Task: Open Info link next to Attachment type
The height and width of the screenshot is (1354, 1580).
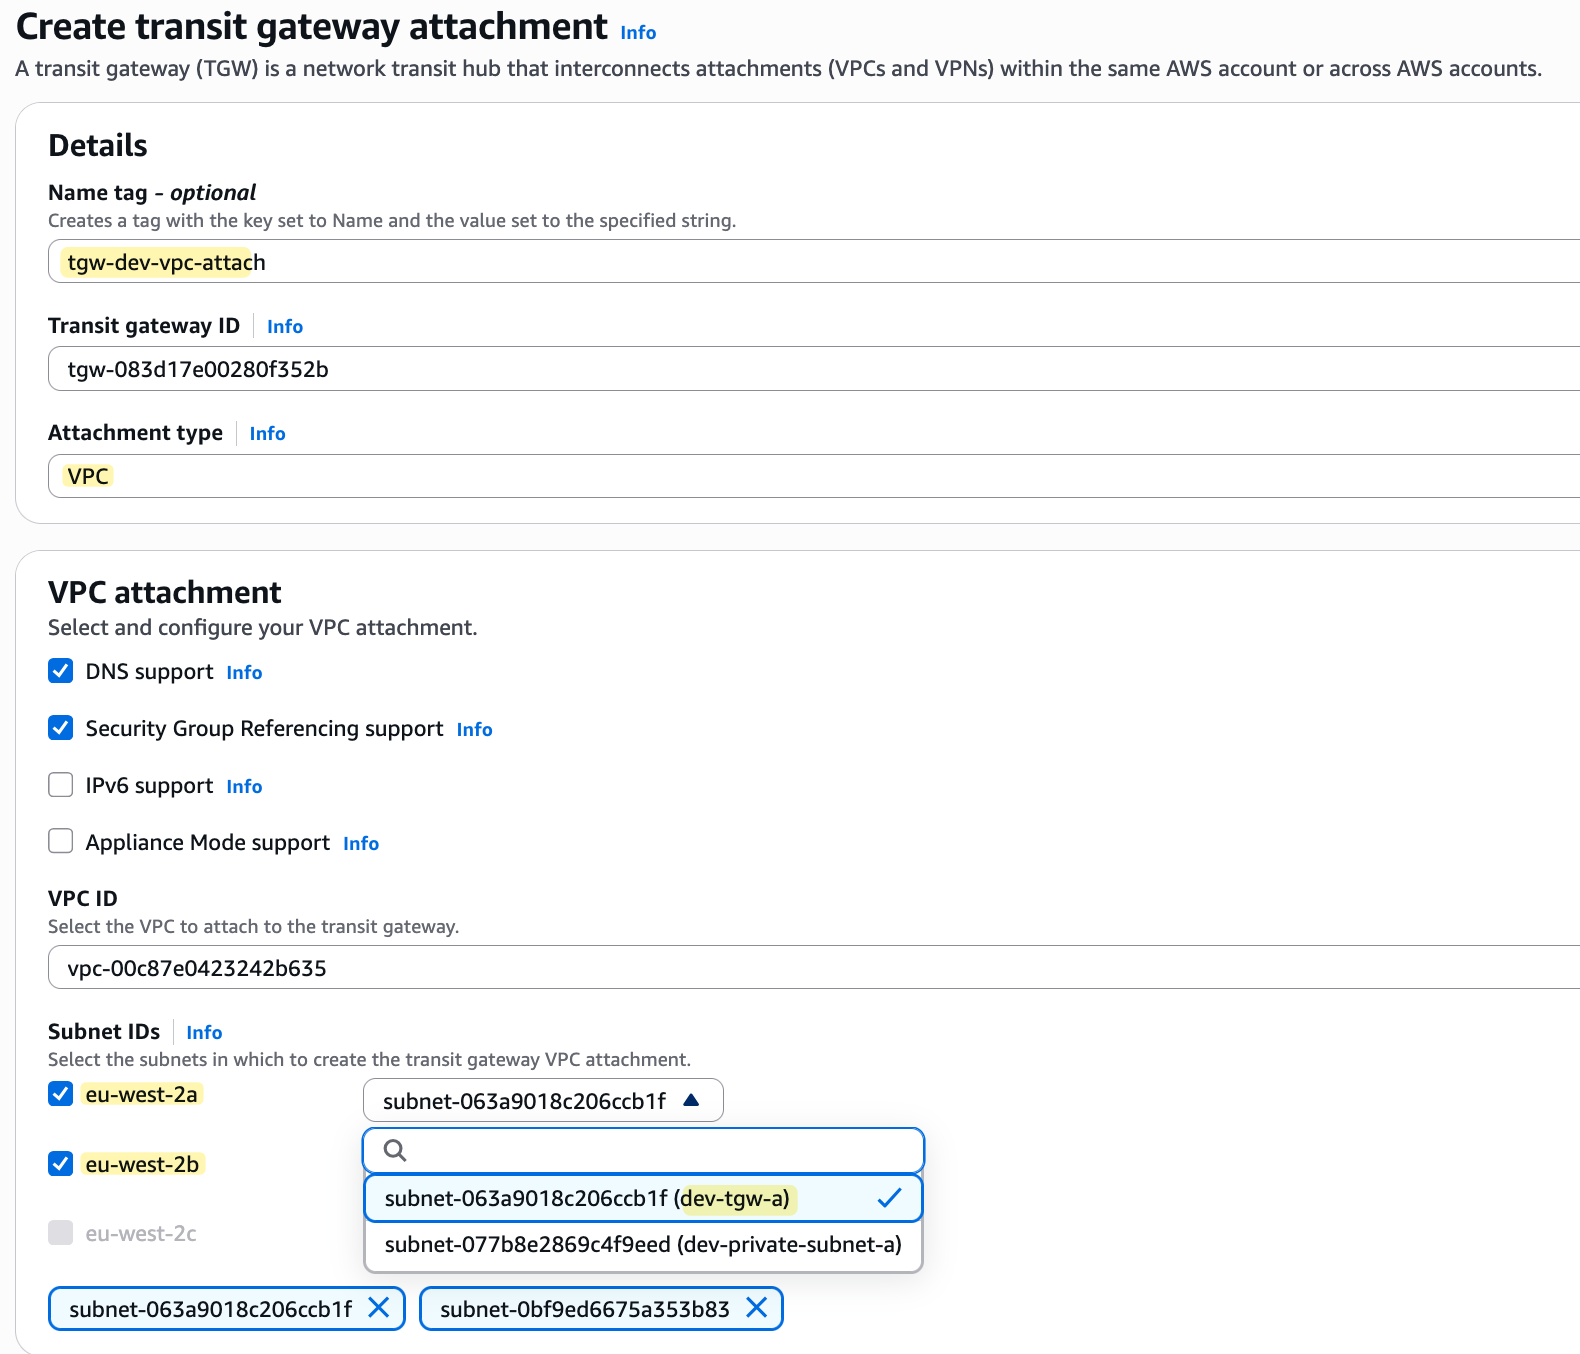Action: click(x=267, y=434)
